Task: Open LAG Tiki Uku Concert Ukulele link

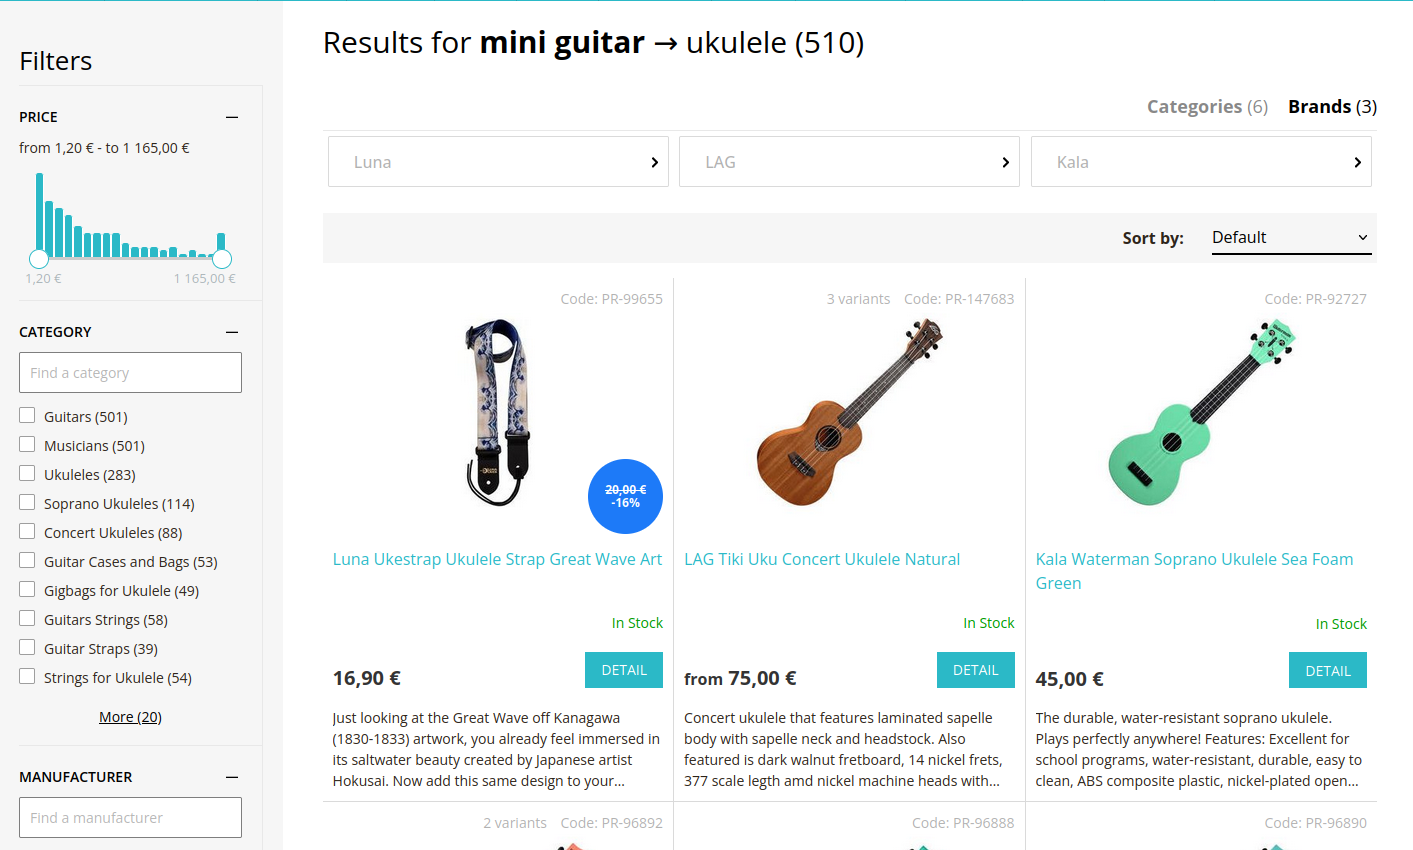Action: point(822,559)
